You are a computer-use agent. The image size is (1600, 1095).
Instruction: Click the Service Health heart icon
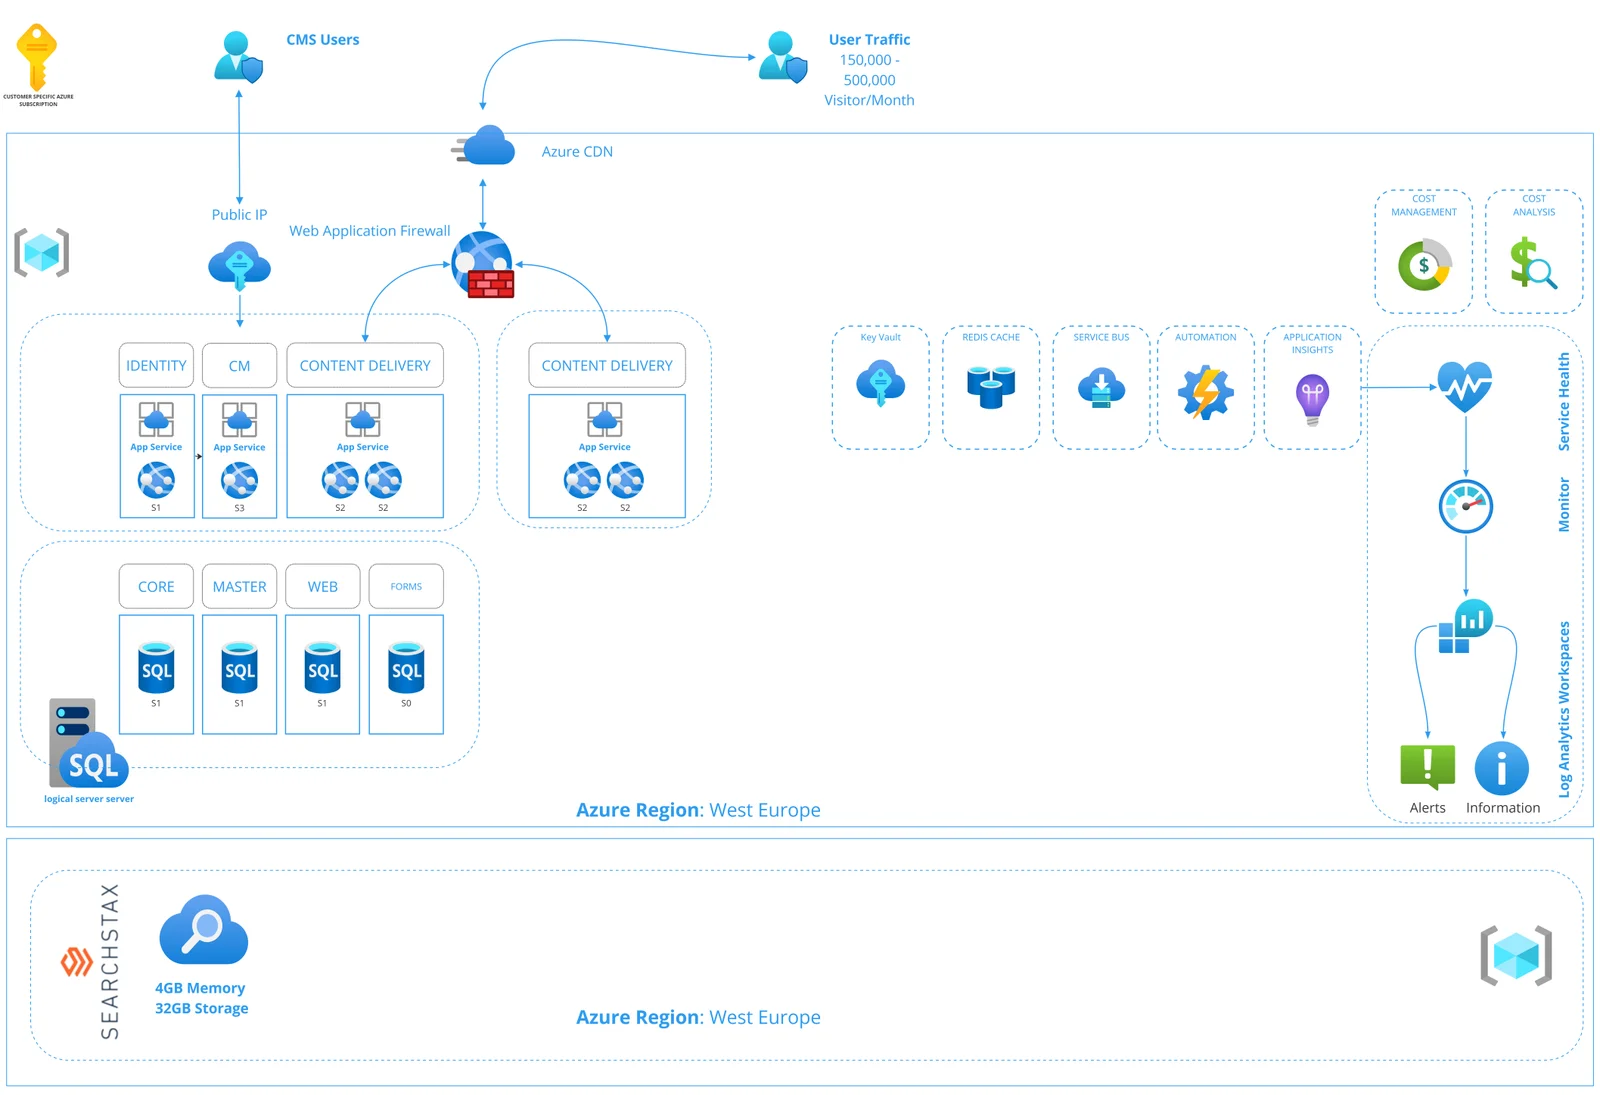pyautogui.click(x=1465, y=387)
